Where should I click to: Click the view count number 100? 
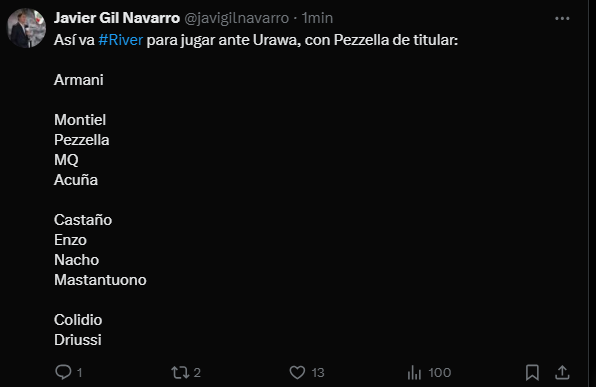point(440,373)
